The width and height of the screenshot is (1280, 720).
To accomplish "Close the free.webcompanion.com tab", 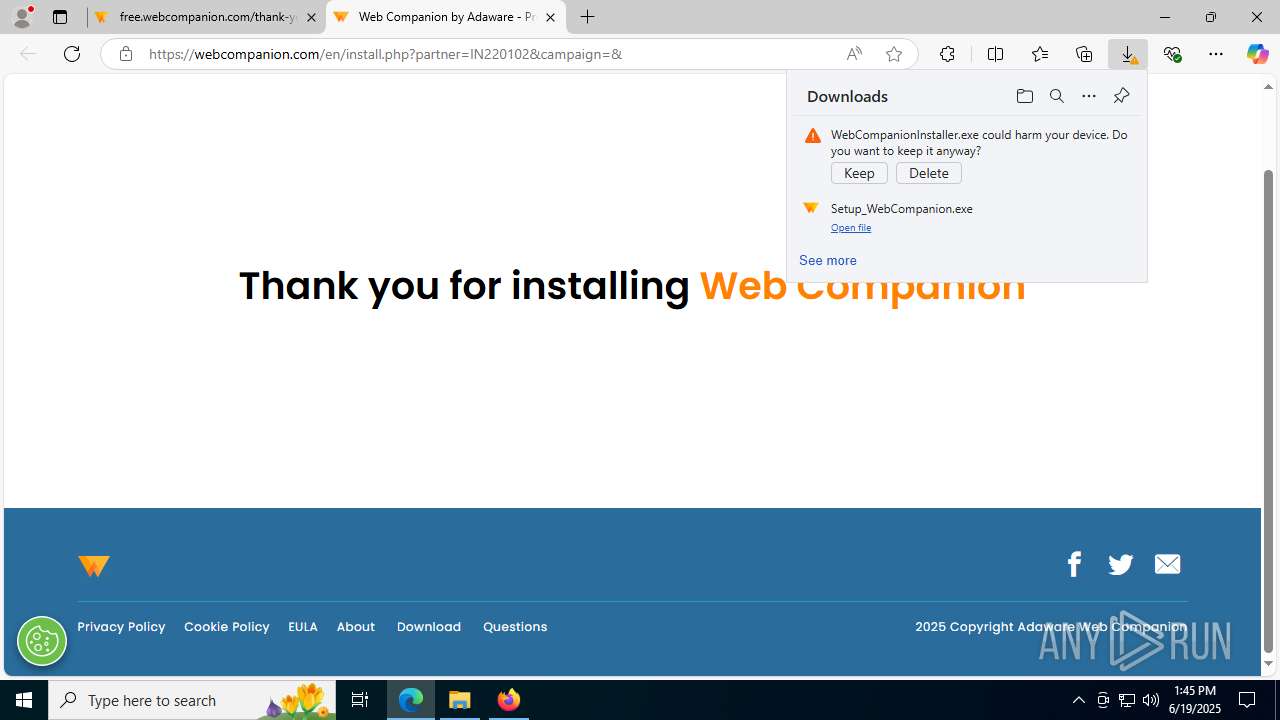I will (x=311, y=17).
